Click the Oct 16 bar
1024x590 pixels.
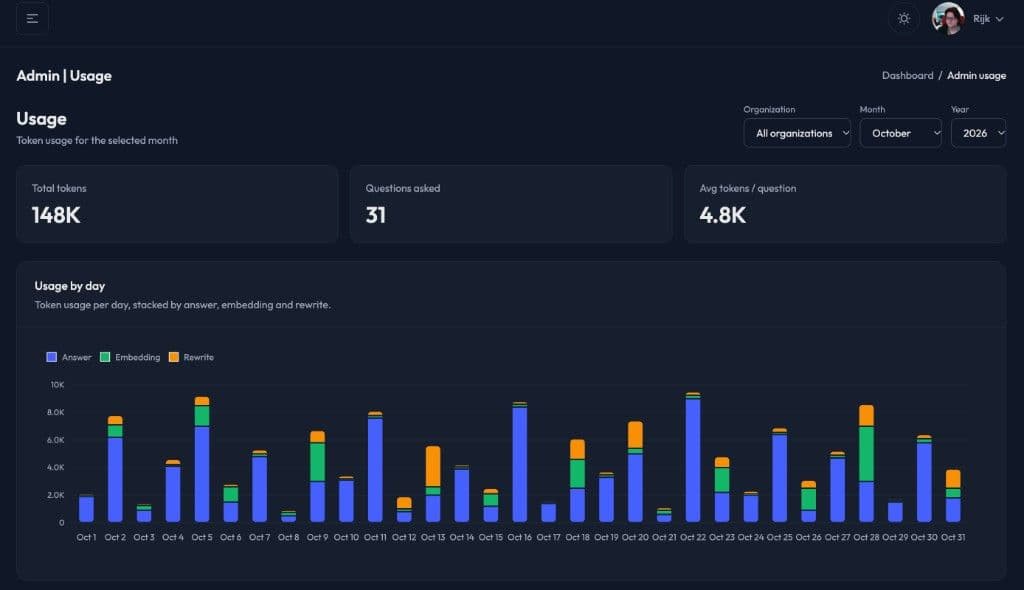(520, 462)
